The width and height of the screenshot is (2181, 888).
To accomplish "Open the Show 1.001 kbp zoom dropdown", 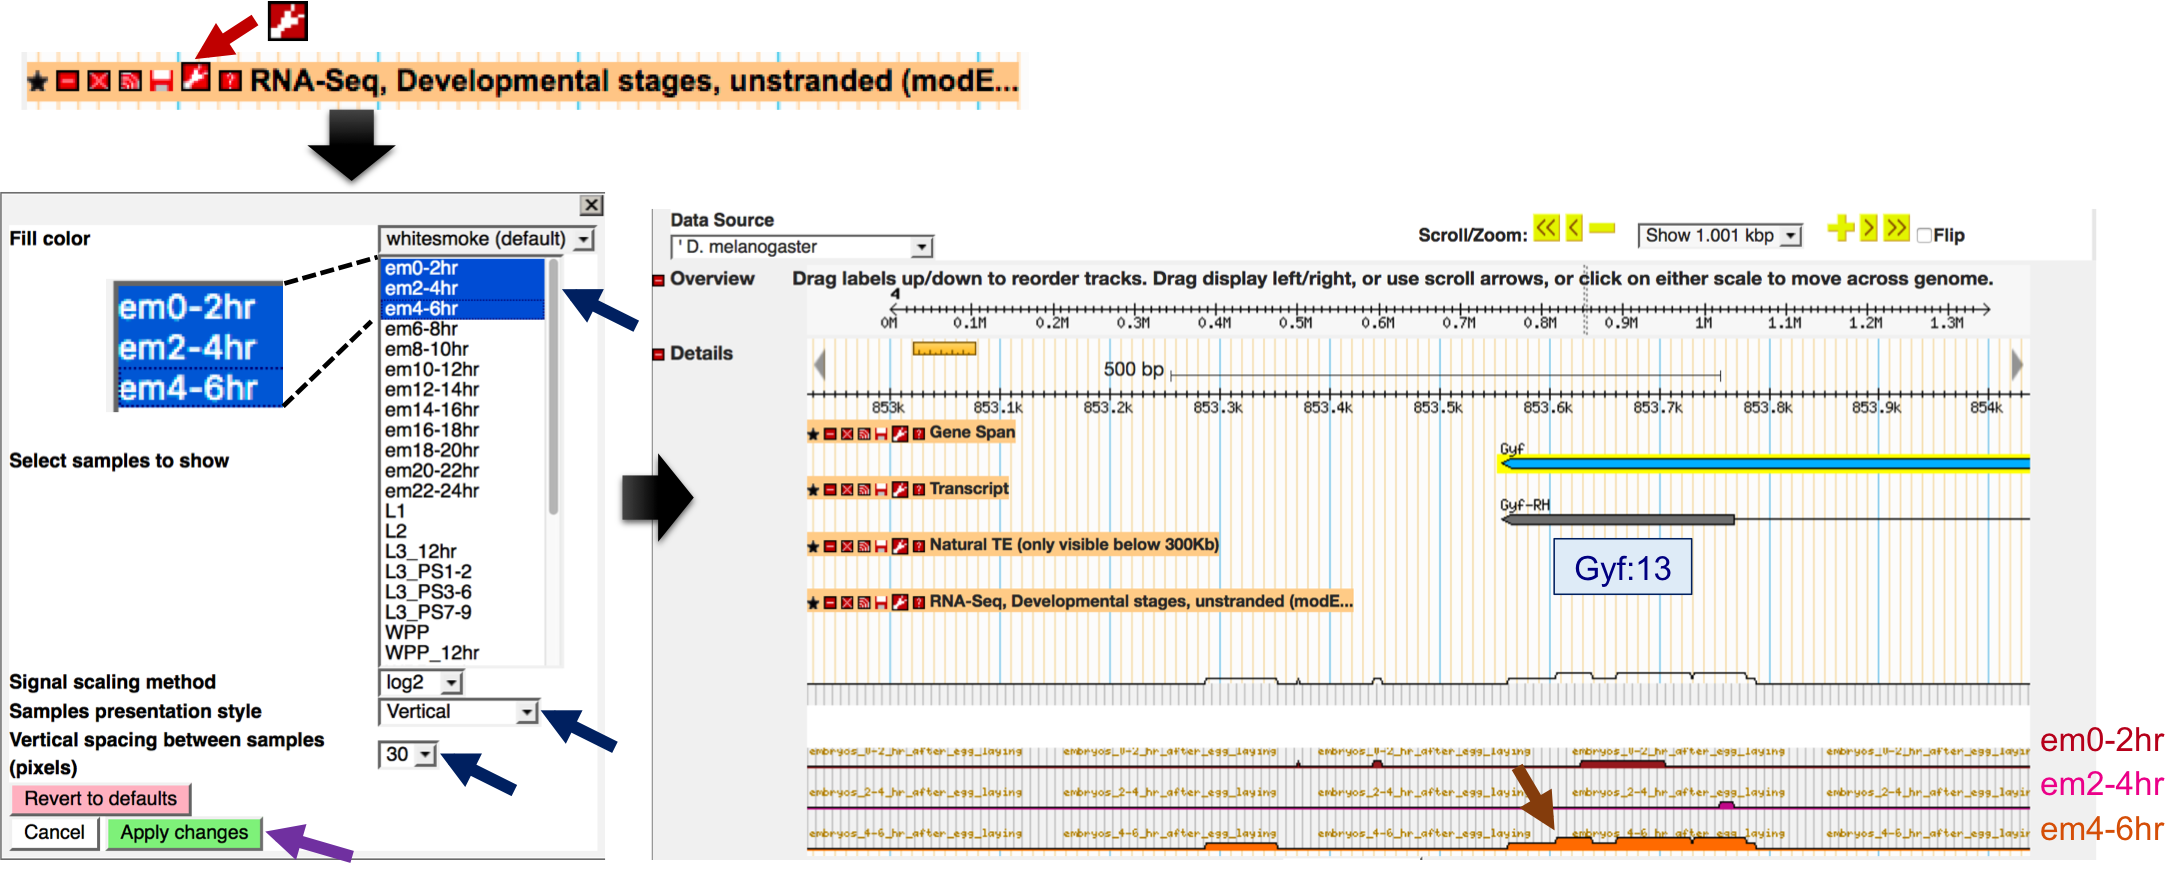I will point(1719,236).
